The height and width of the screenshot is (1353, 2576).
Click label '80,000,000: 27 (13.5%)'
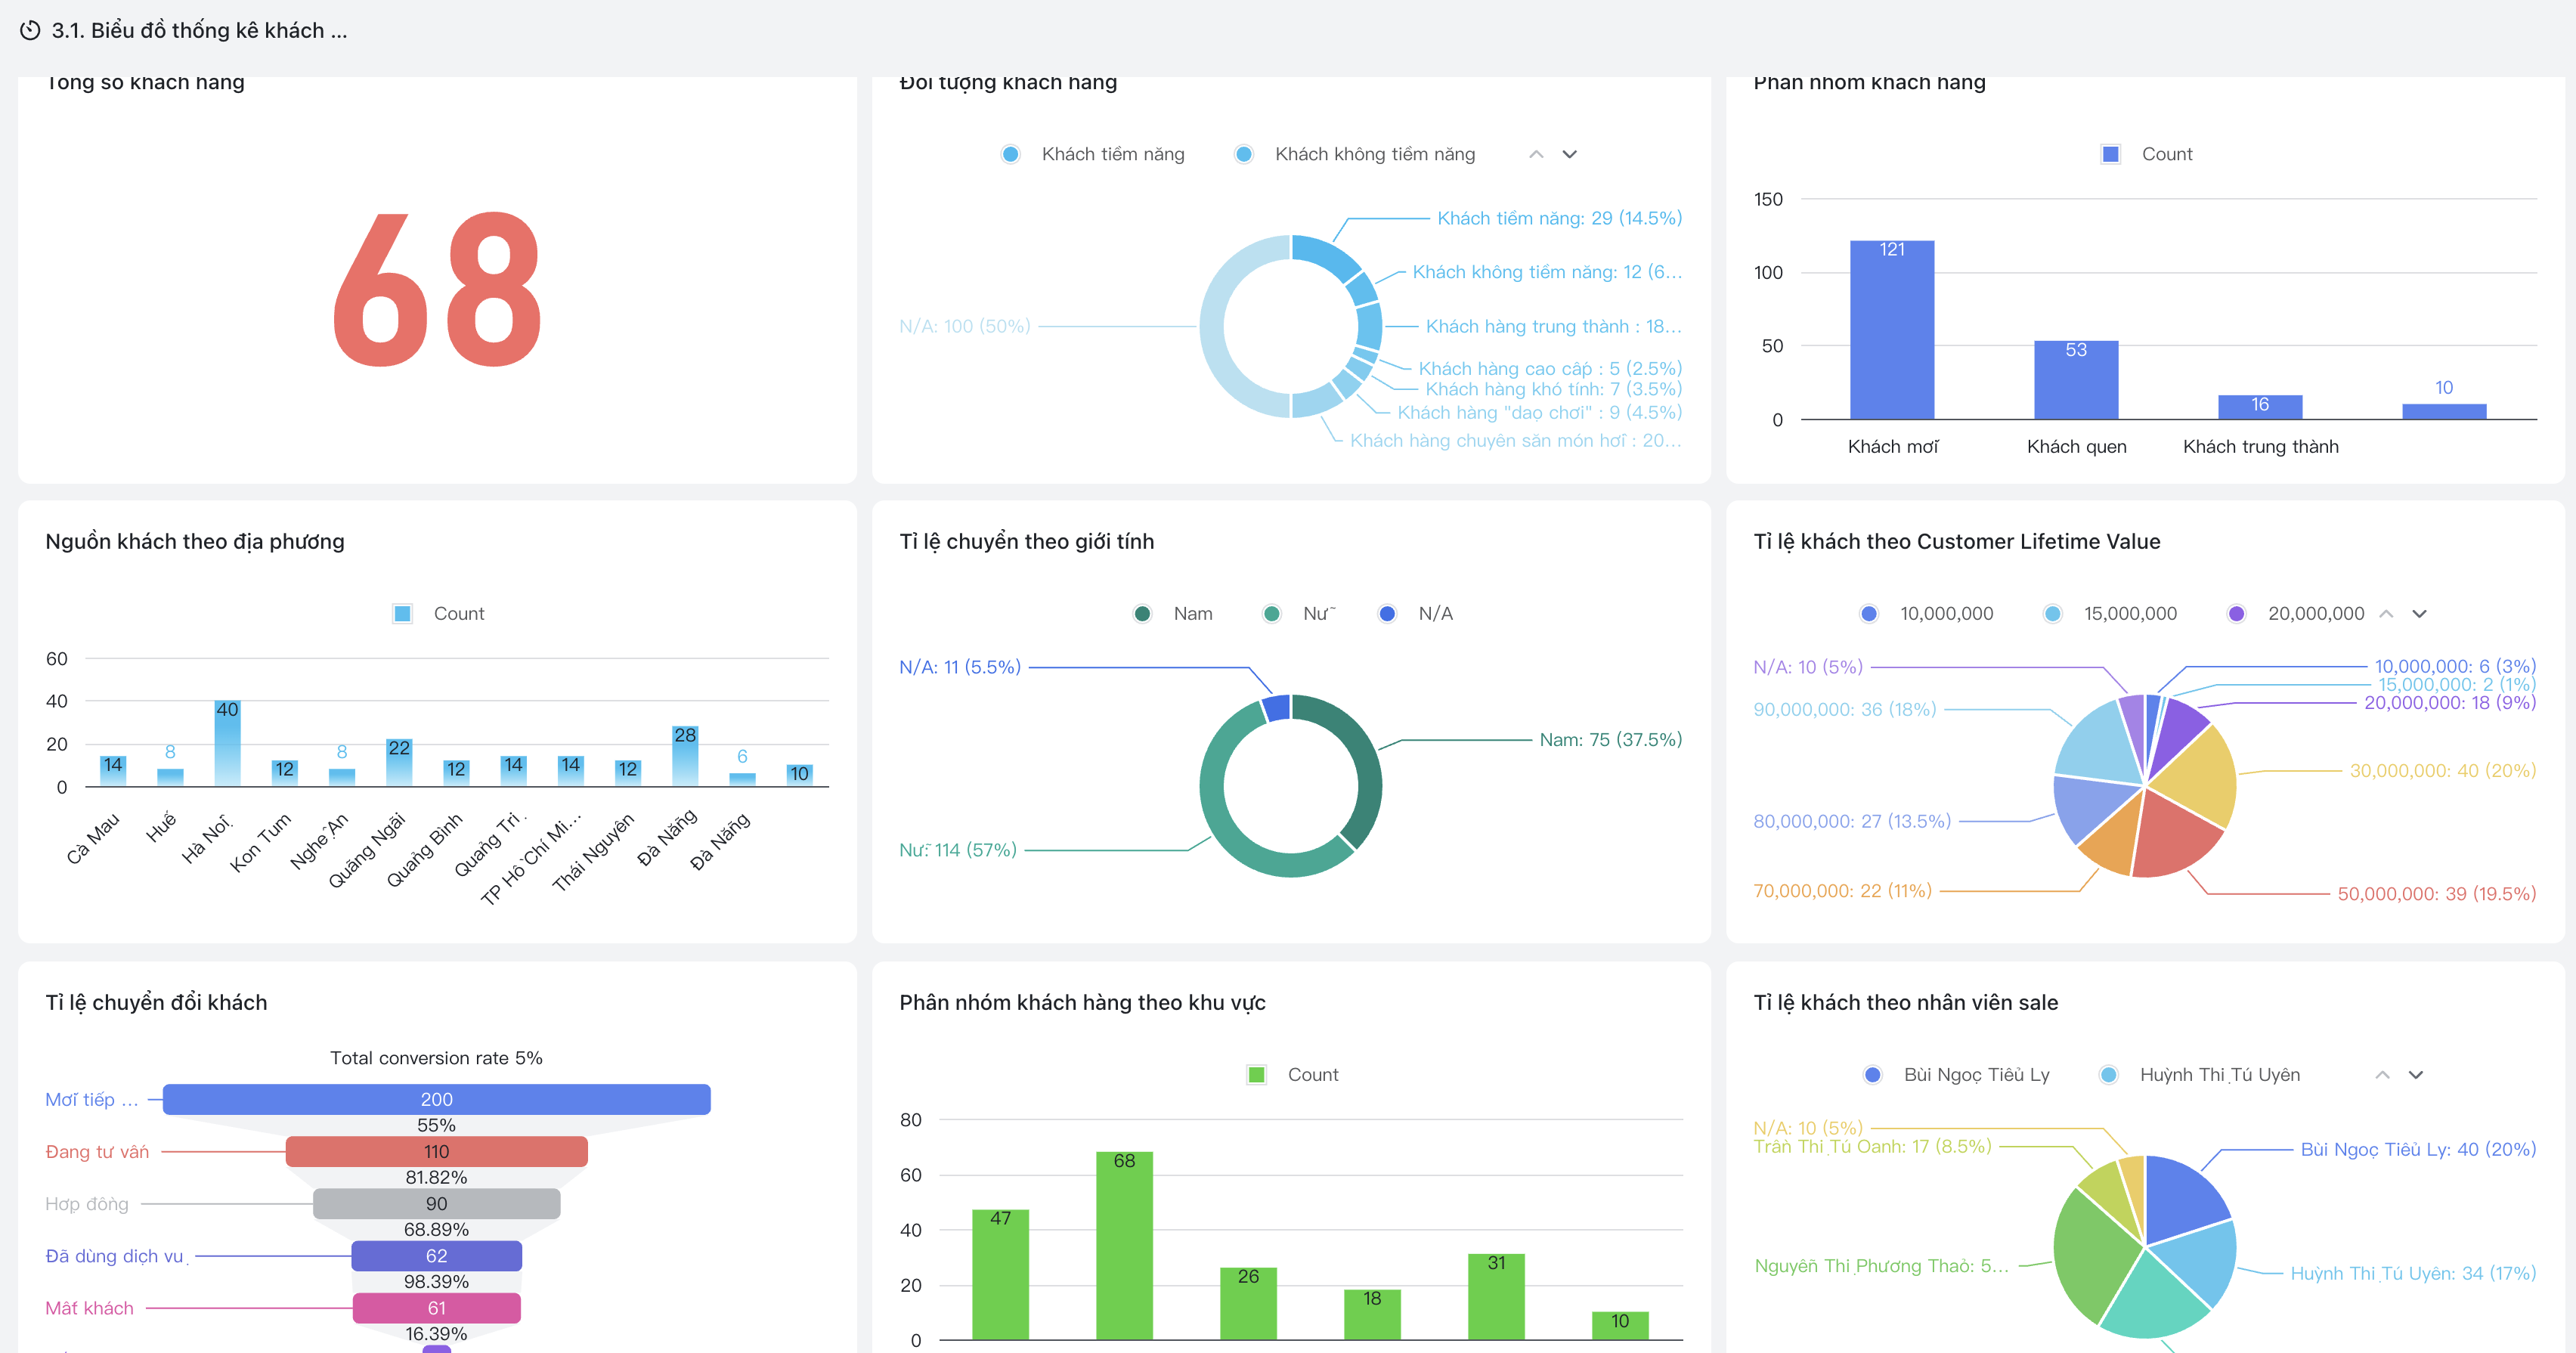pyautogui.click(x=1851, y=821)
